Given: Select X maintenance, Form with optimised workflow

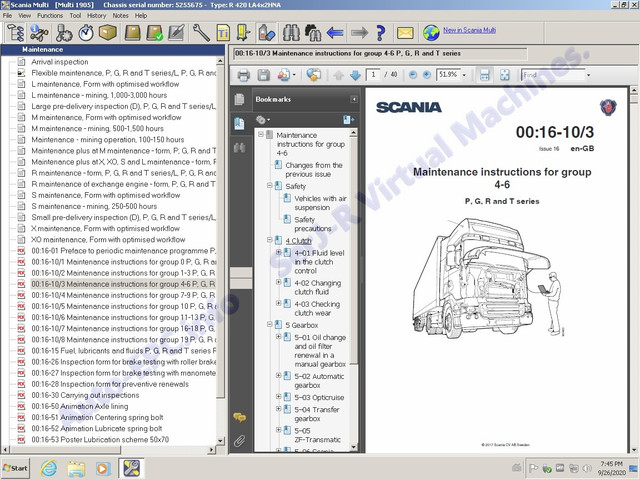Looking at the screenshot, I should (105, 229).
